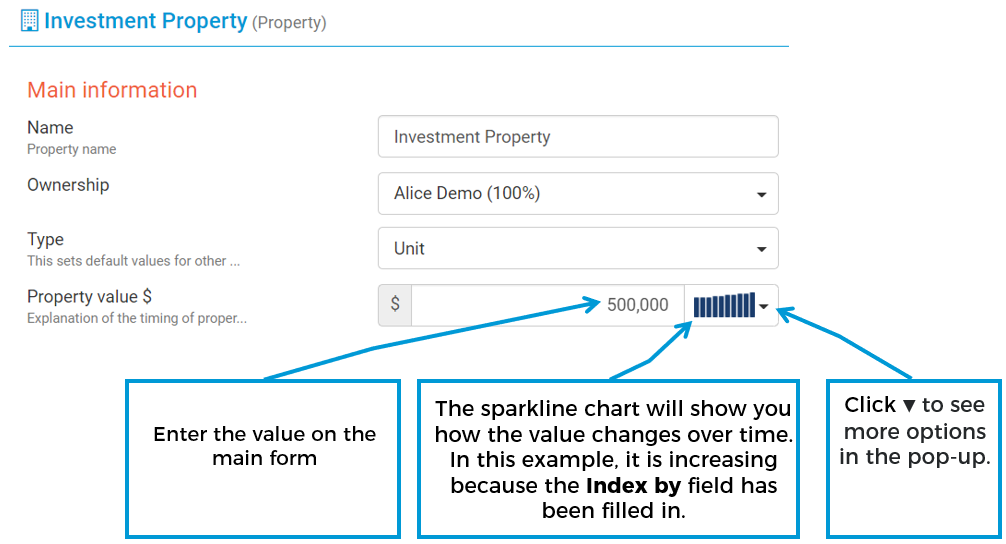Click the Ownership field label
Image resolution: width=1006 pixels, height=544 pixels.
(68, 185)
